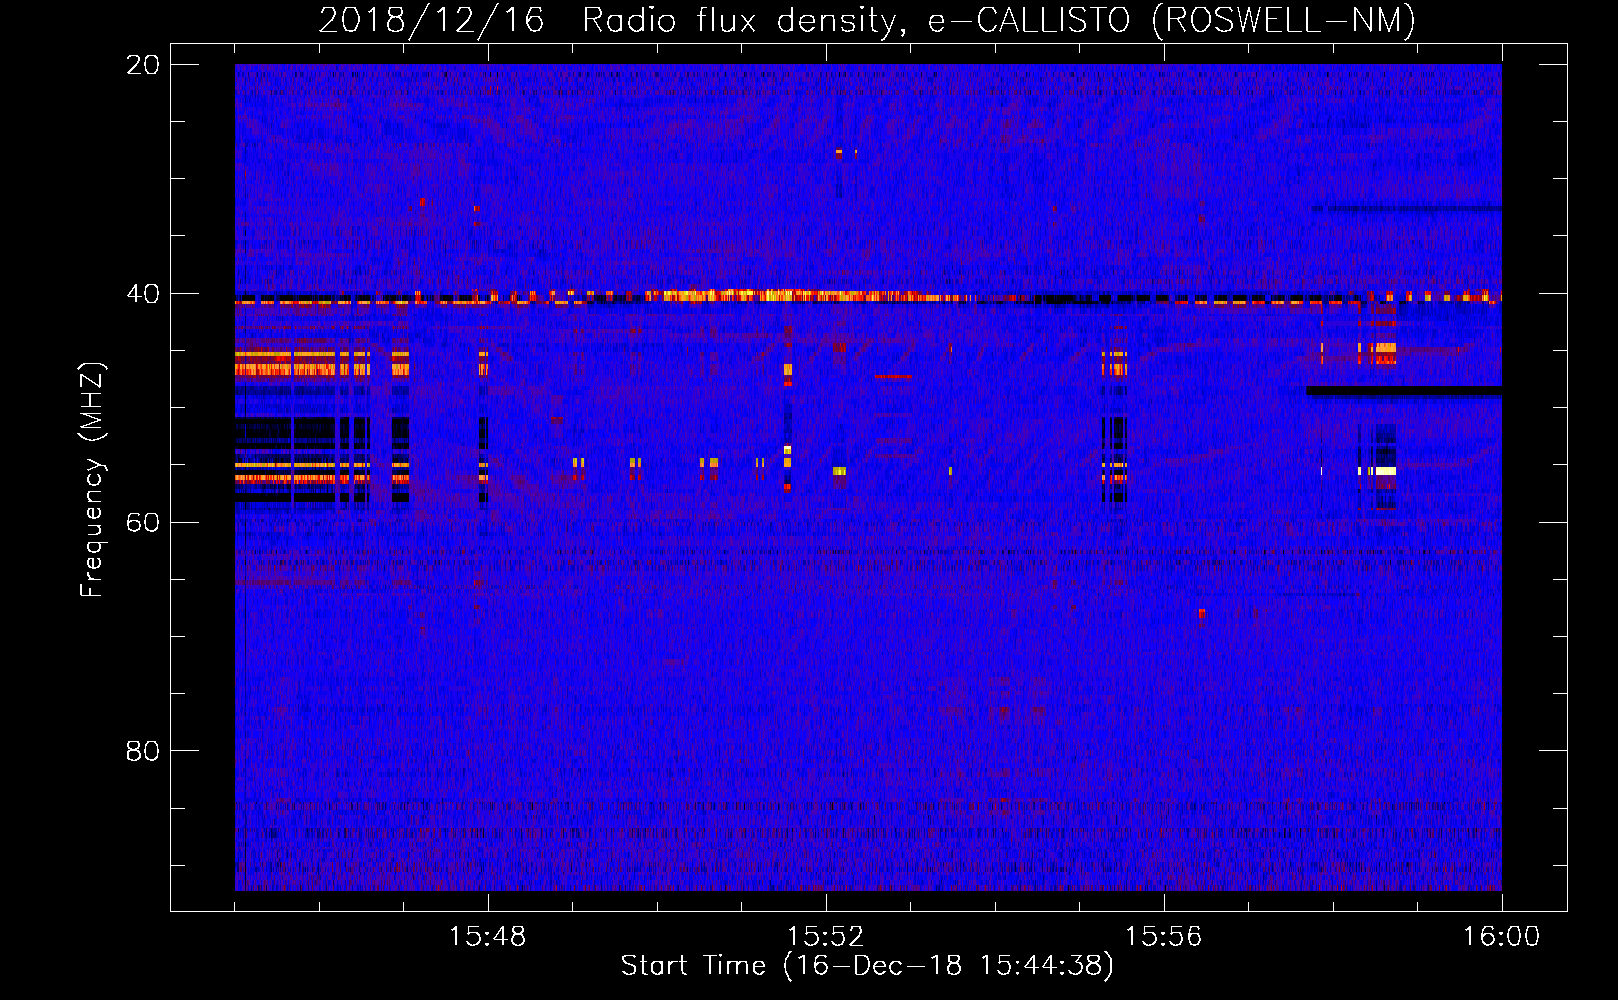Click the '80' frequency tick label
Screen dimensions: 1618x1000
click(x=142, y=751)
